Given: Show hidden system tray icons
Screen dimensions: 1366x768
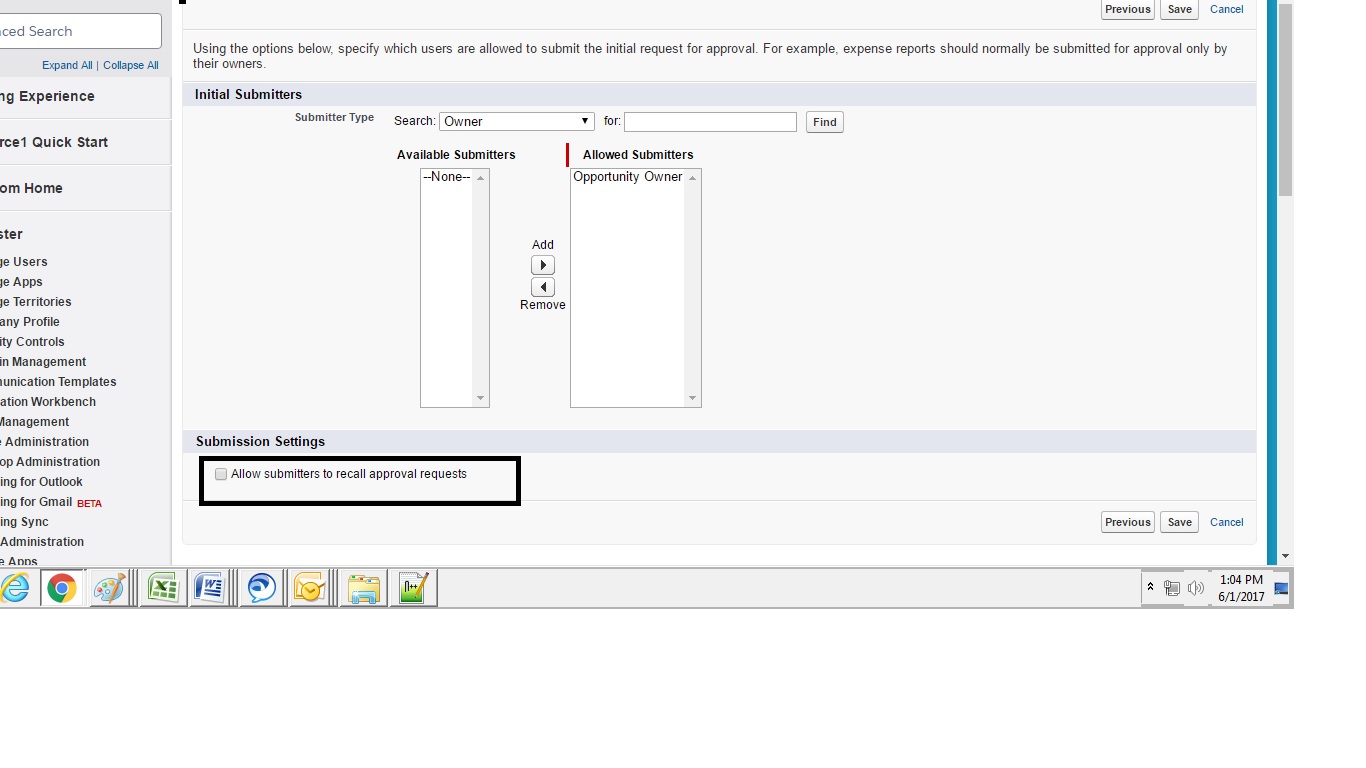Looking at the screenshot, I should 1151,588.
